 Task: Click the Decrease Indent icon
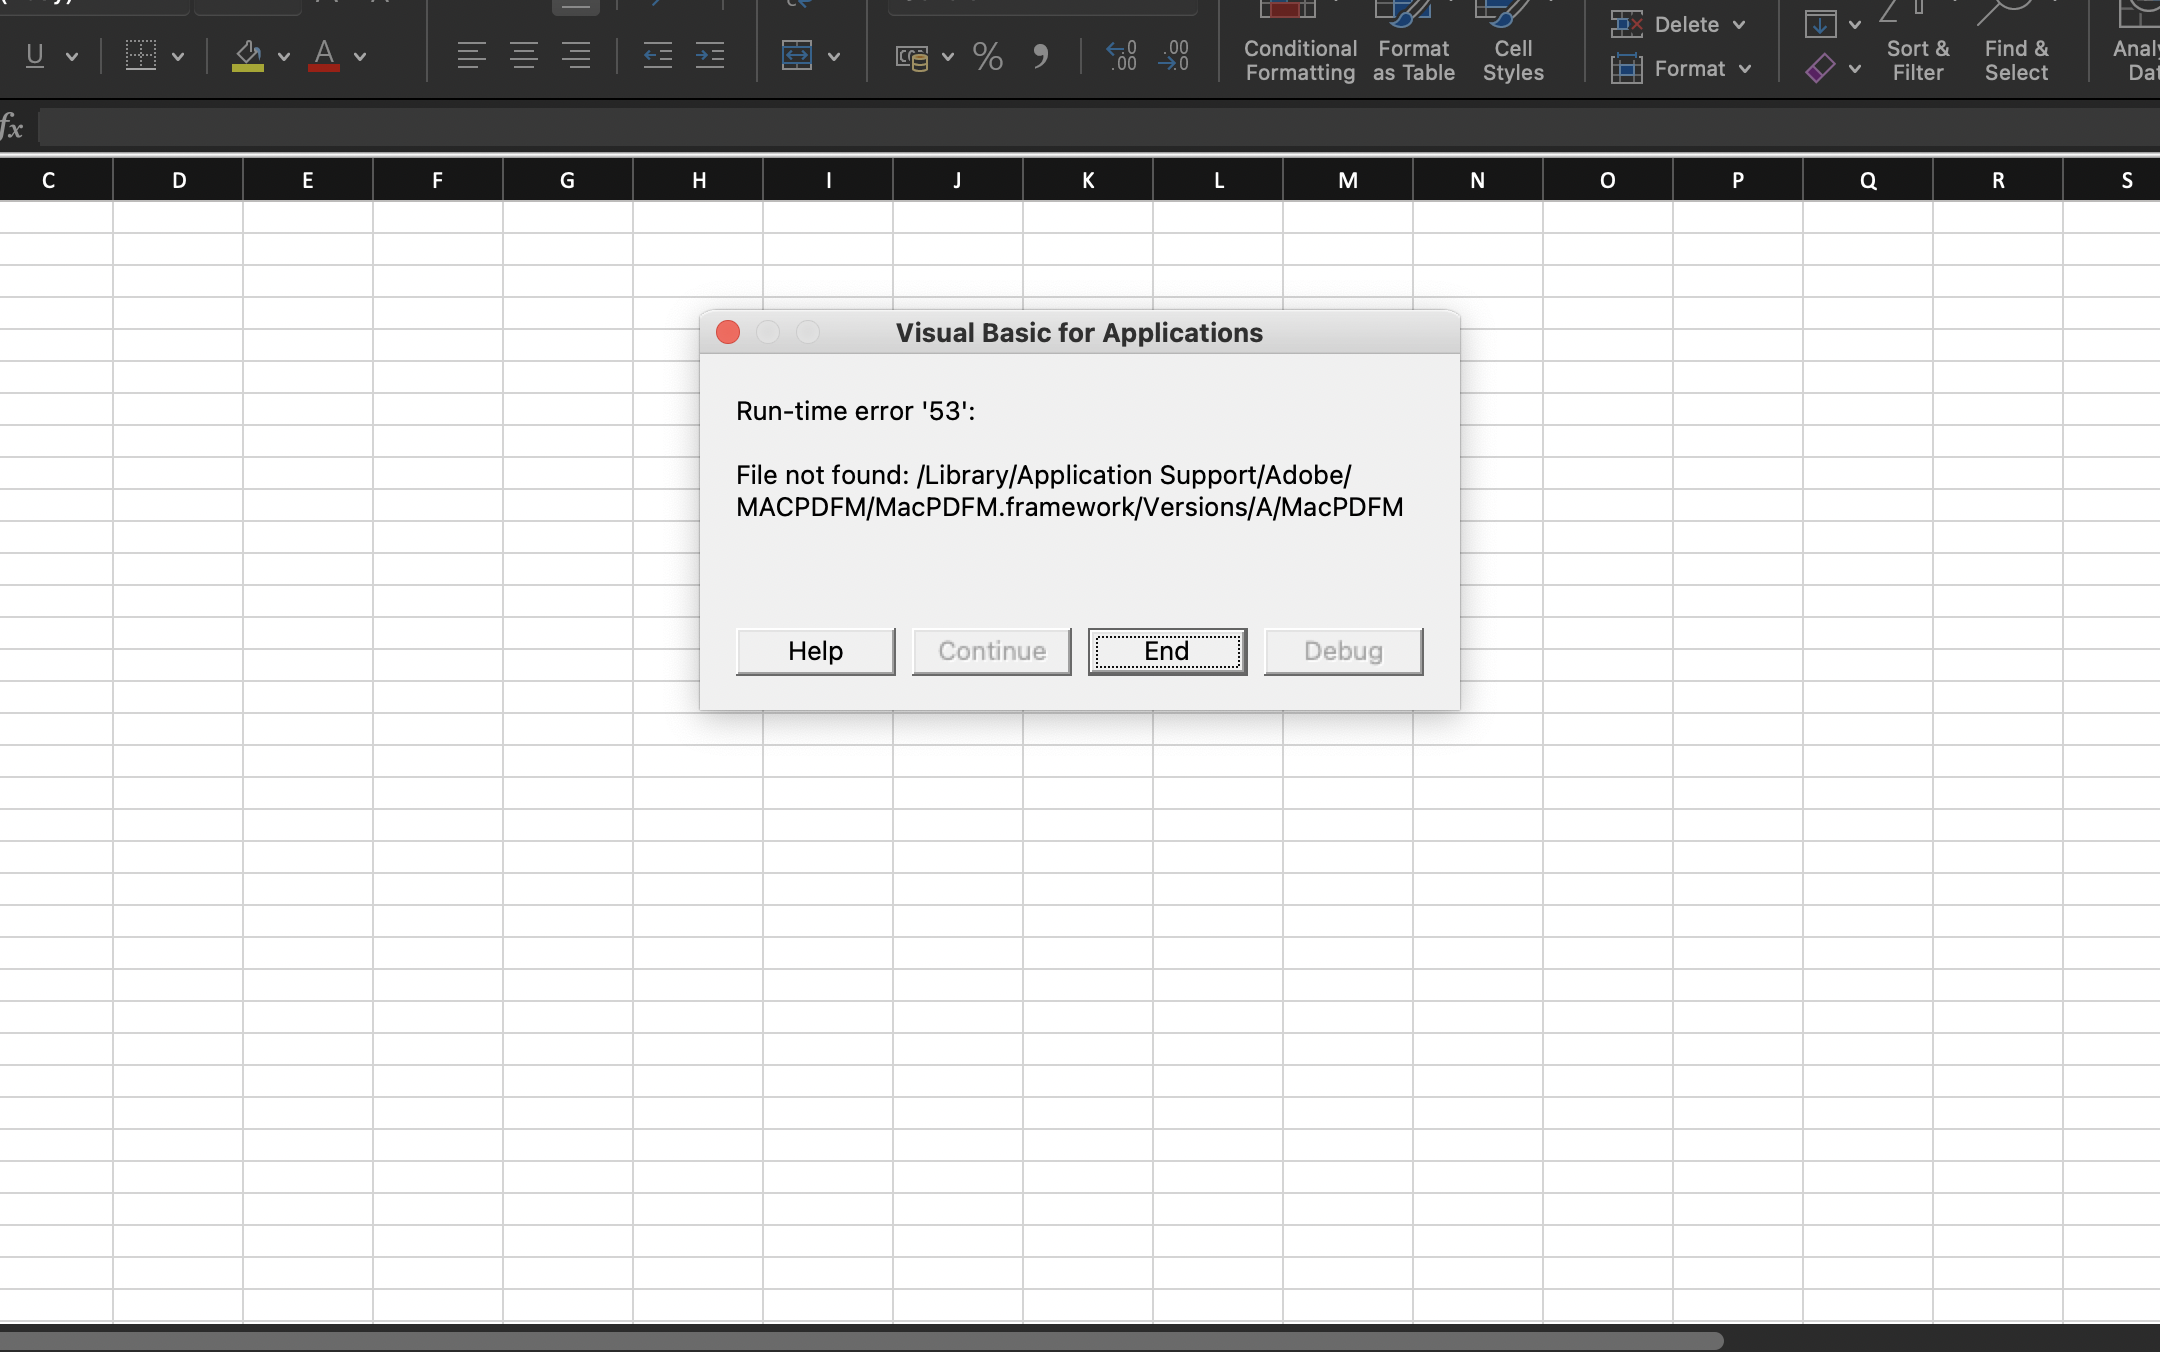tap(658, 56)
